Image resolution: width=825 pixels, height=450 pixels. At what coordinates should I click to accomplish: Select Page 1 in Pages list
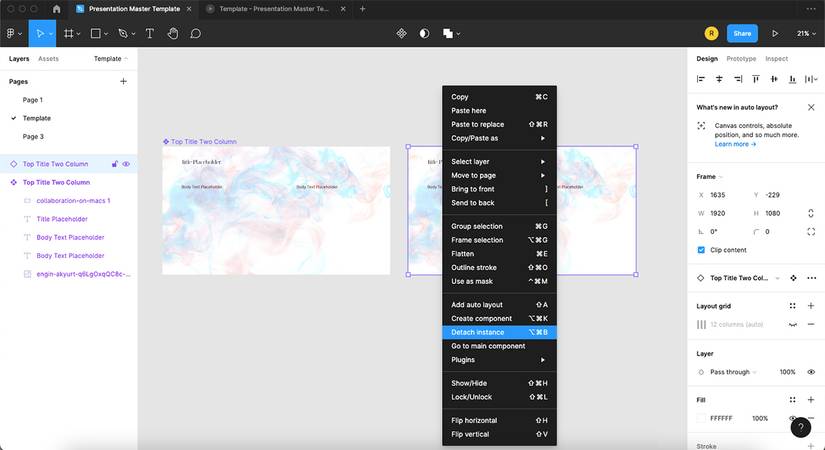click(x=33, y=99)
